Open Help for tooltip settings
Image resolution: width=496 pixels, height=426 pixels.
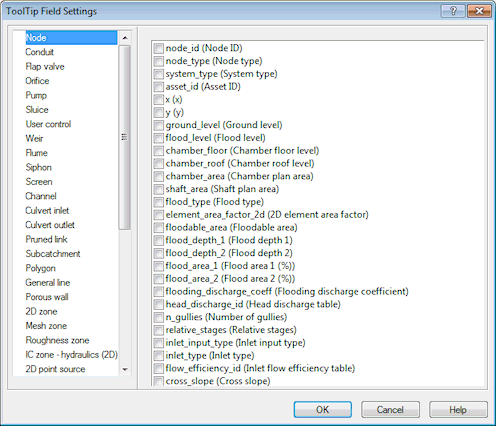pos(458,409)
